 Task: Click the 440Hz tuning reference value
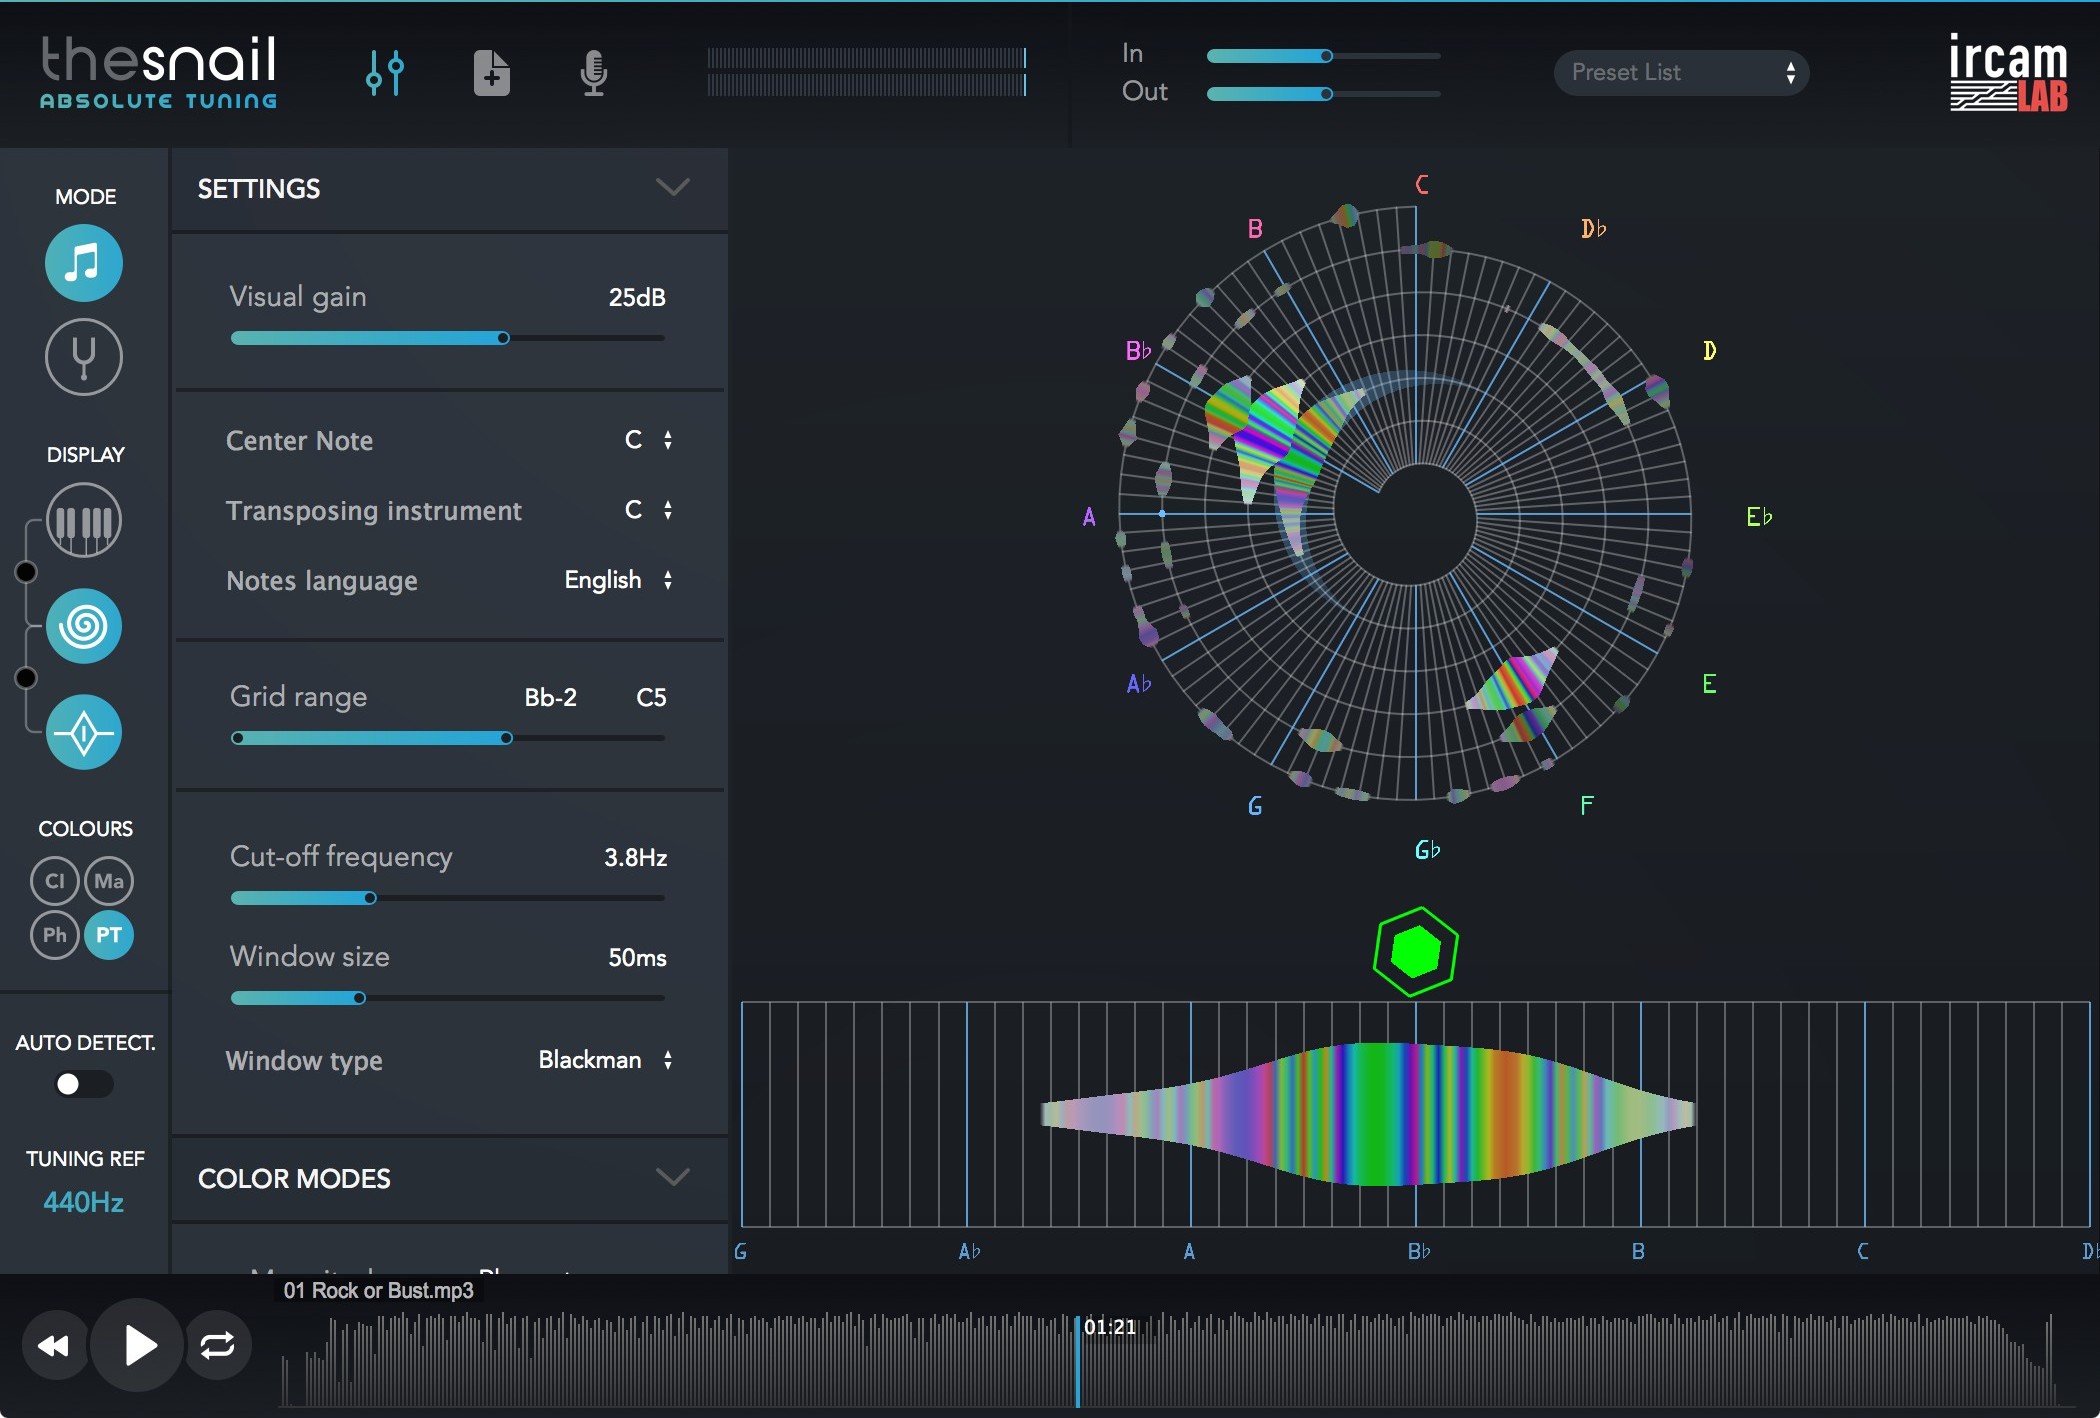pyautogui.click(x=84, y=1202)
